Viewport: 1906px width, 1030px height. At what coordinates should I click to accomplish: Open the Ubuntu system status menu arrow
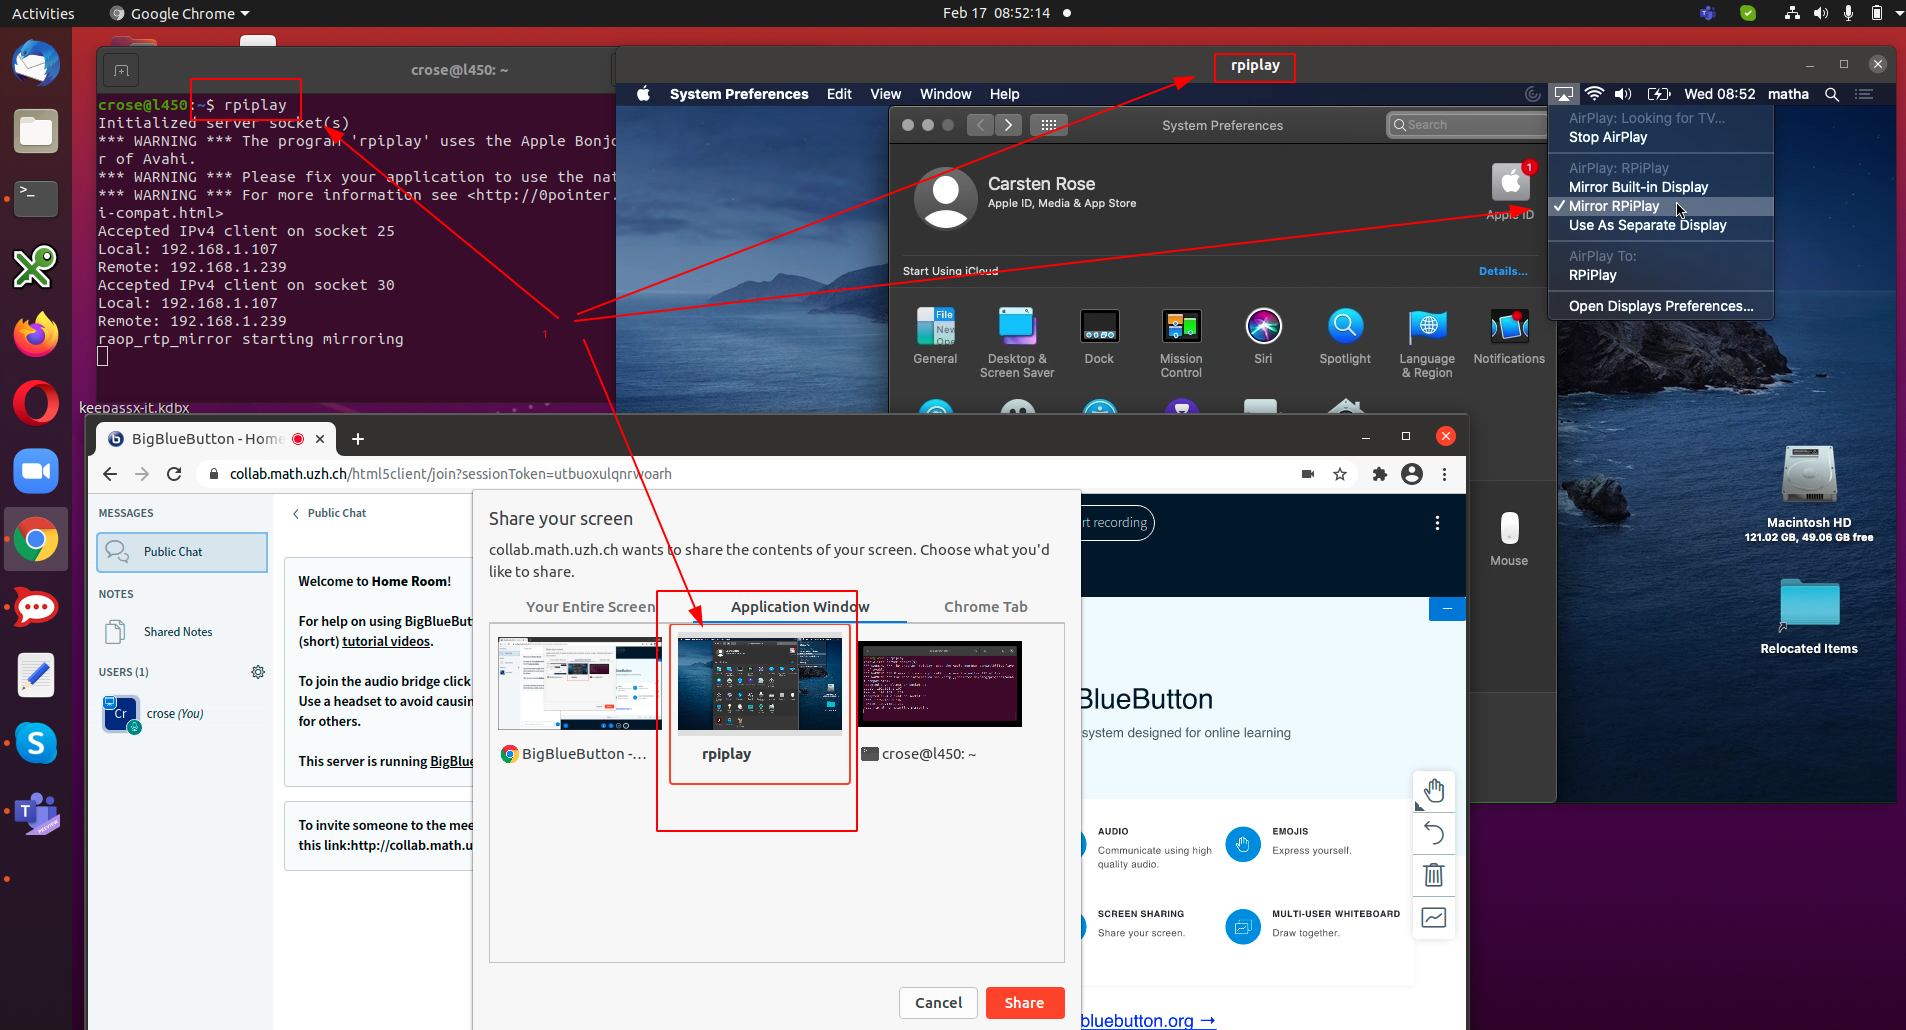(1899, 13)
